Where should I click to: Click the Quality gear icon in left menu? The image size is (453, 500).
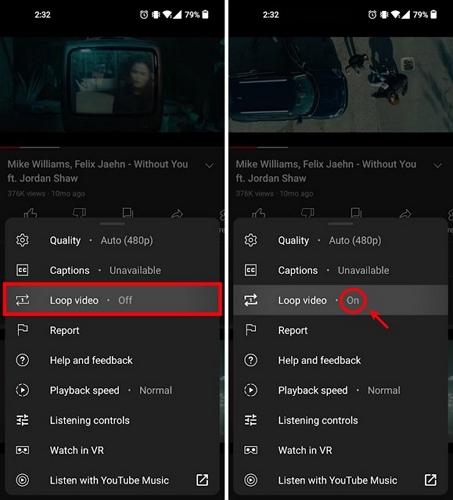click(x=22, y=240)
